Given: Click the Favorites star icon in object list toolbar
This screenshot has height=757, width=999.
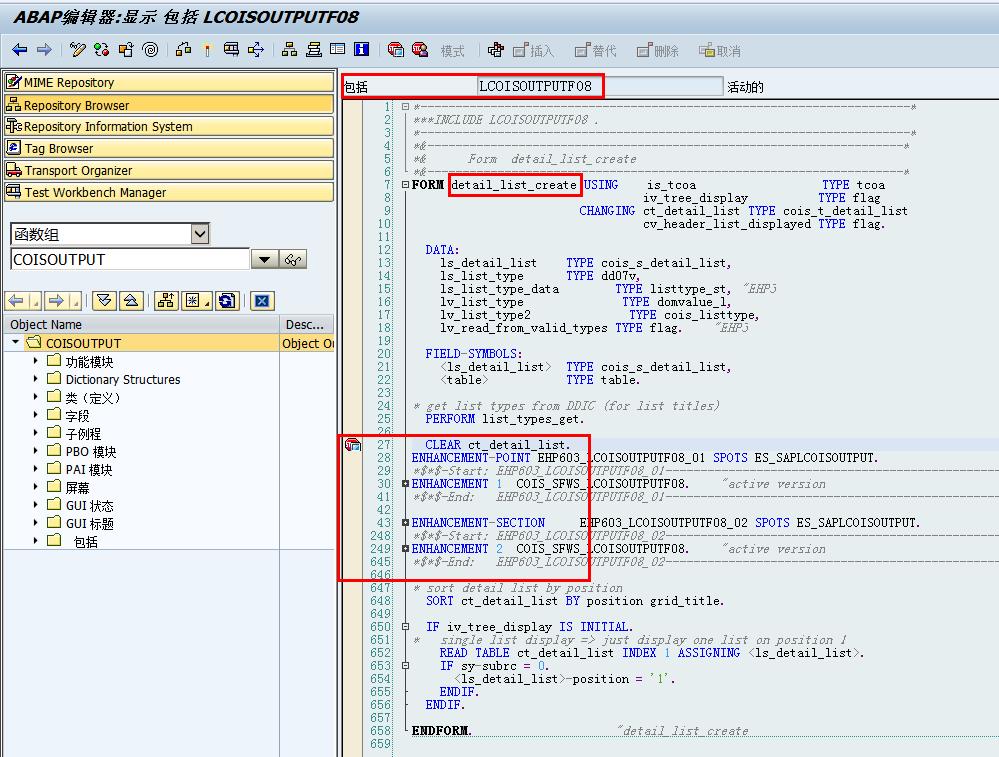Looking at the screenshot, I should click(x=192, y=301).
